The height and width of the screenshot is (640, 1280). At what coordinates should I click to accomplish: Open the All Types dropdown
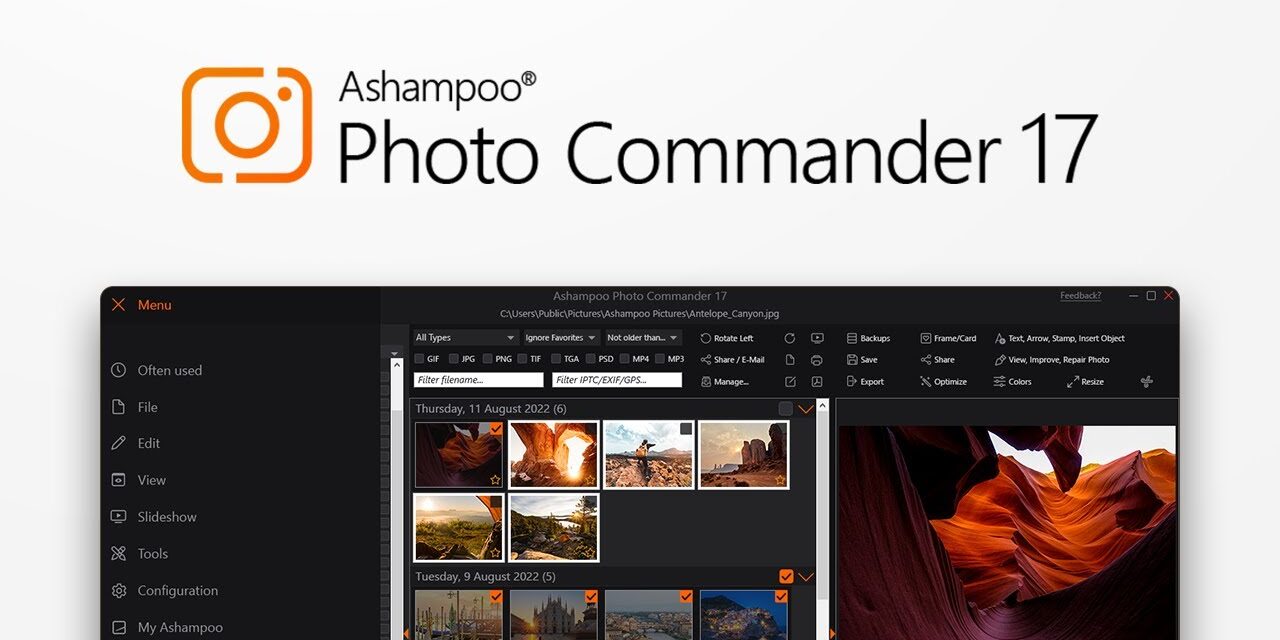tap(465, 338)
